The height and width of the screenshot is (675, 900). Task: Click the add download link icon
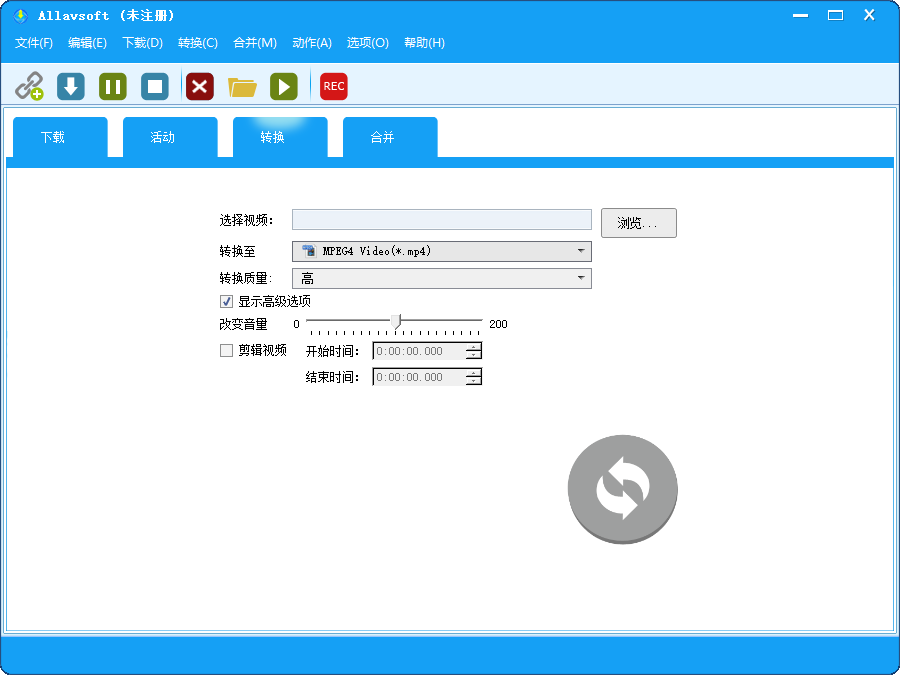pyautogui.click(x=29, y=86)
